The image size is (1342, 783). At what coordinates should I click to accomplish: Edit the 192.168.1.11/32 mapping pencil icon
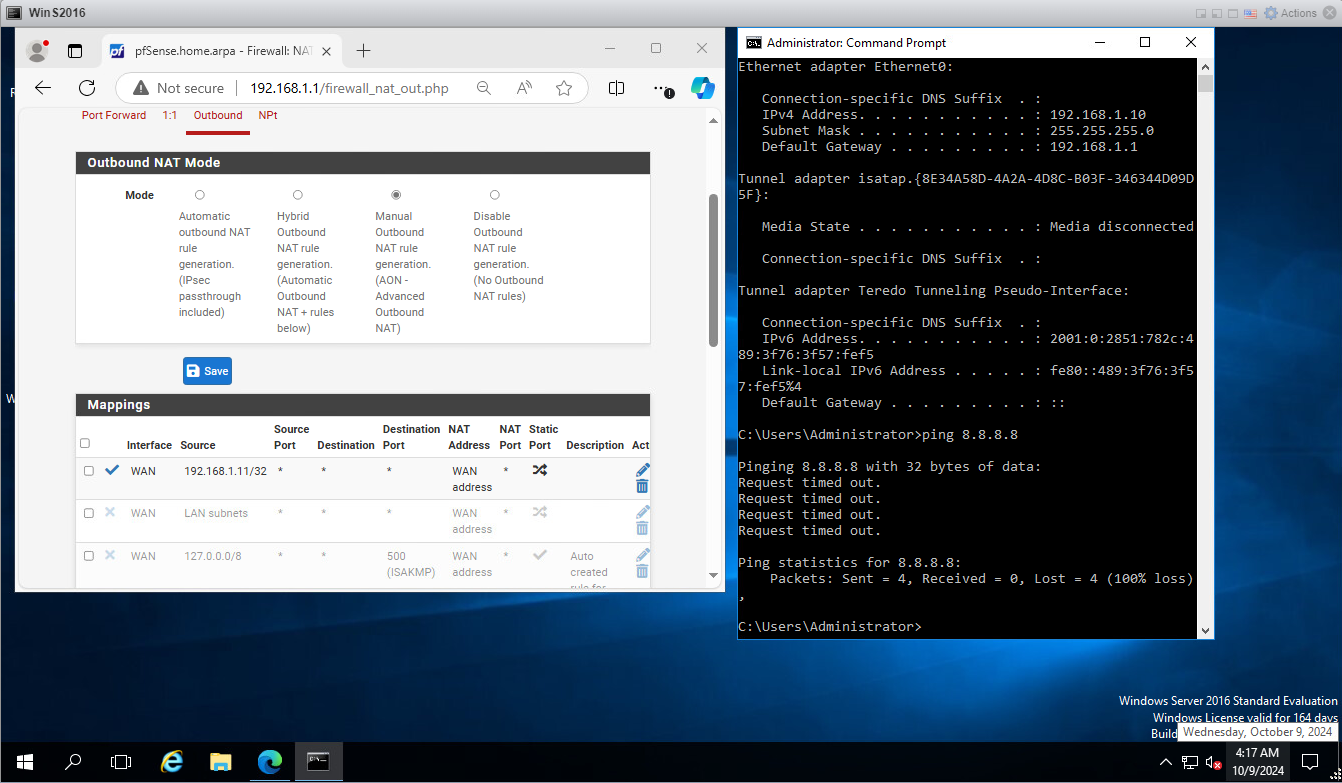click(642, 469)
